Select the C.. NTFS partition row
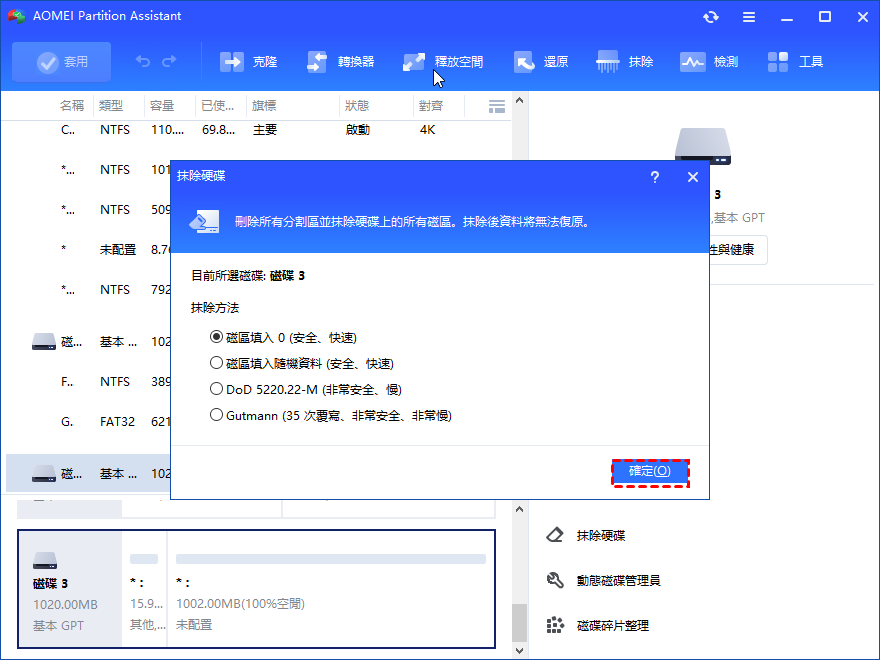This screenshot has width=880, height=660. click(256, 130)
